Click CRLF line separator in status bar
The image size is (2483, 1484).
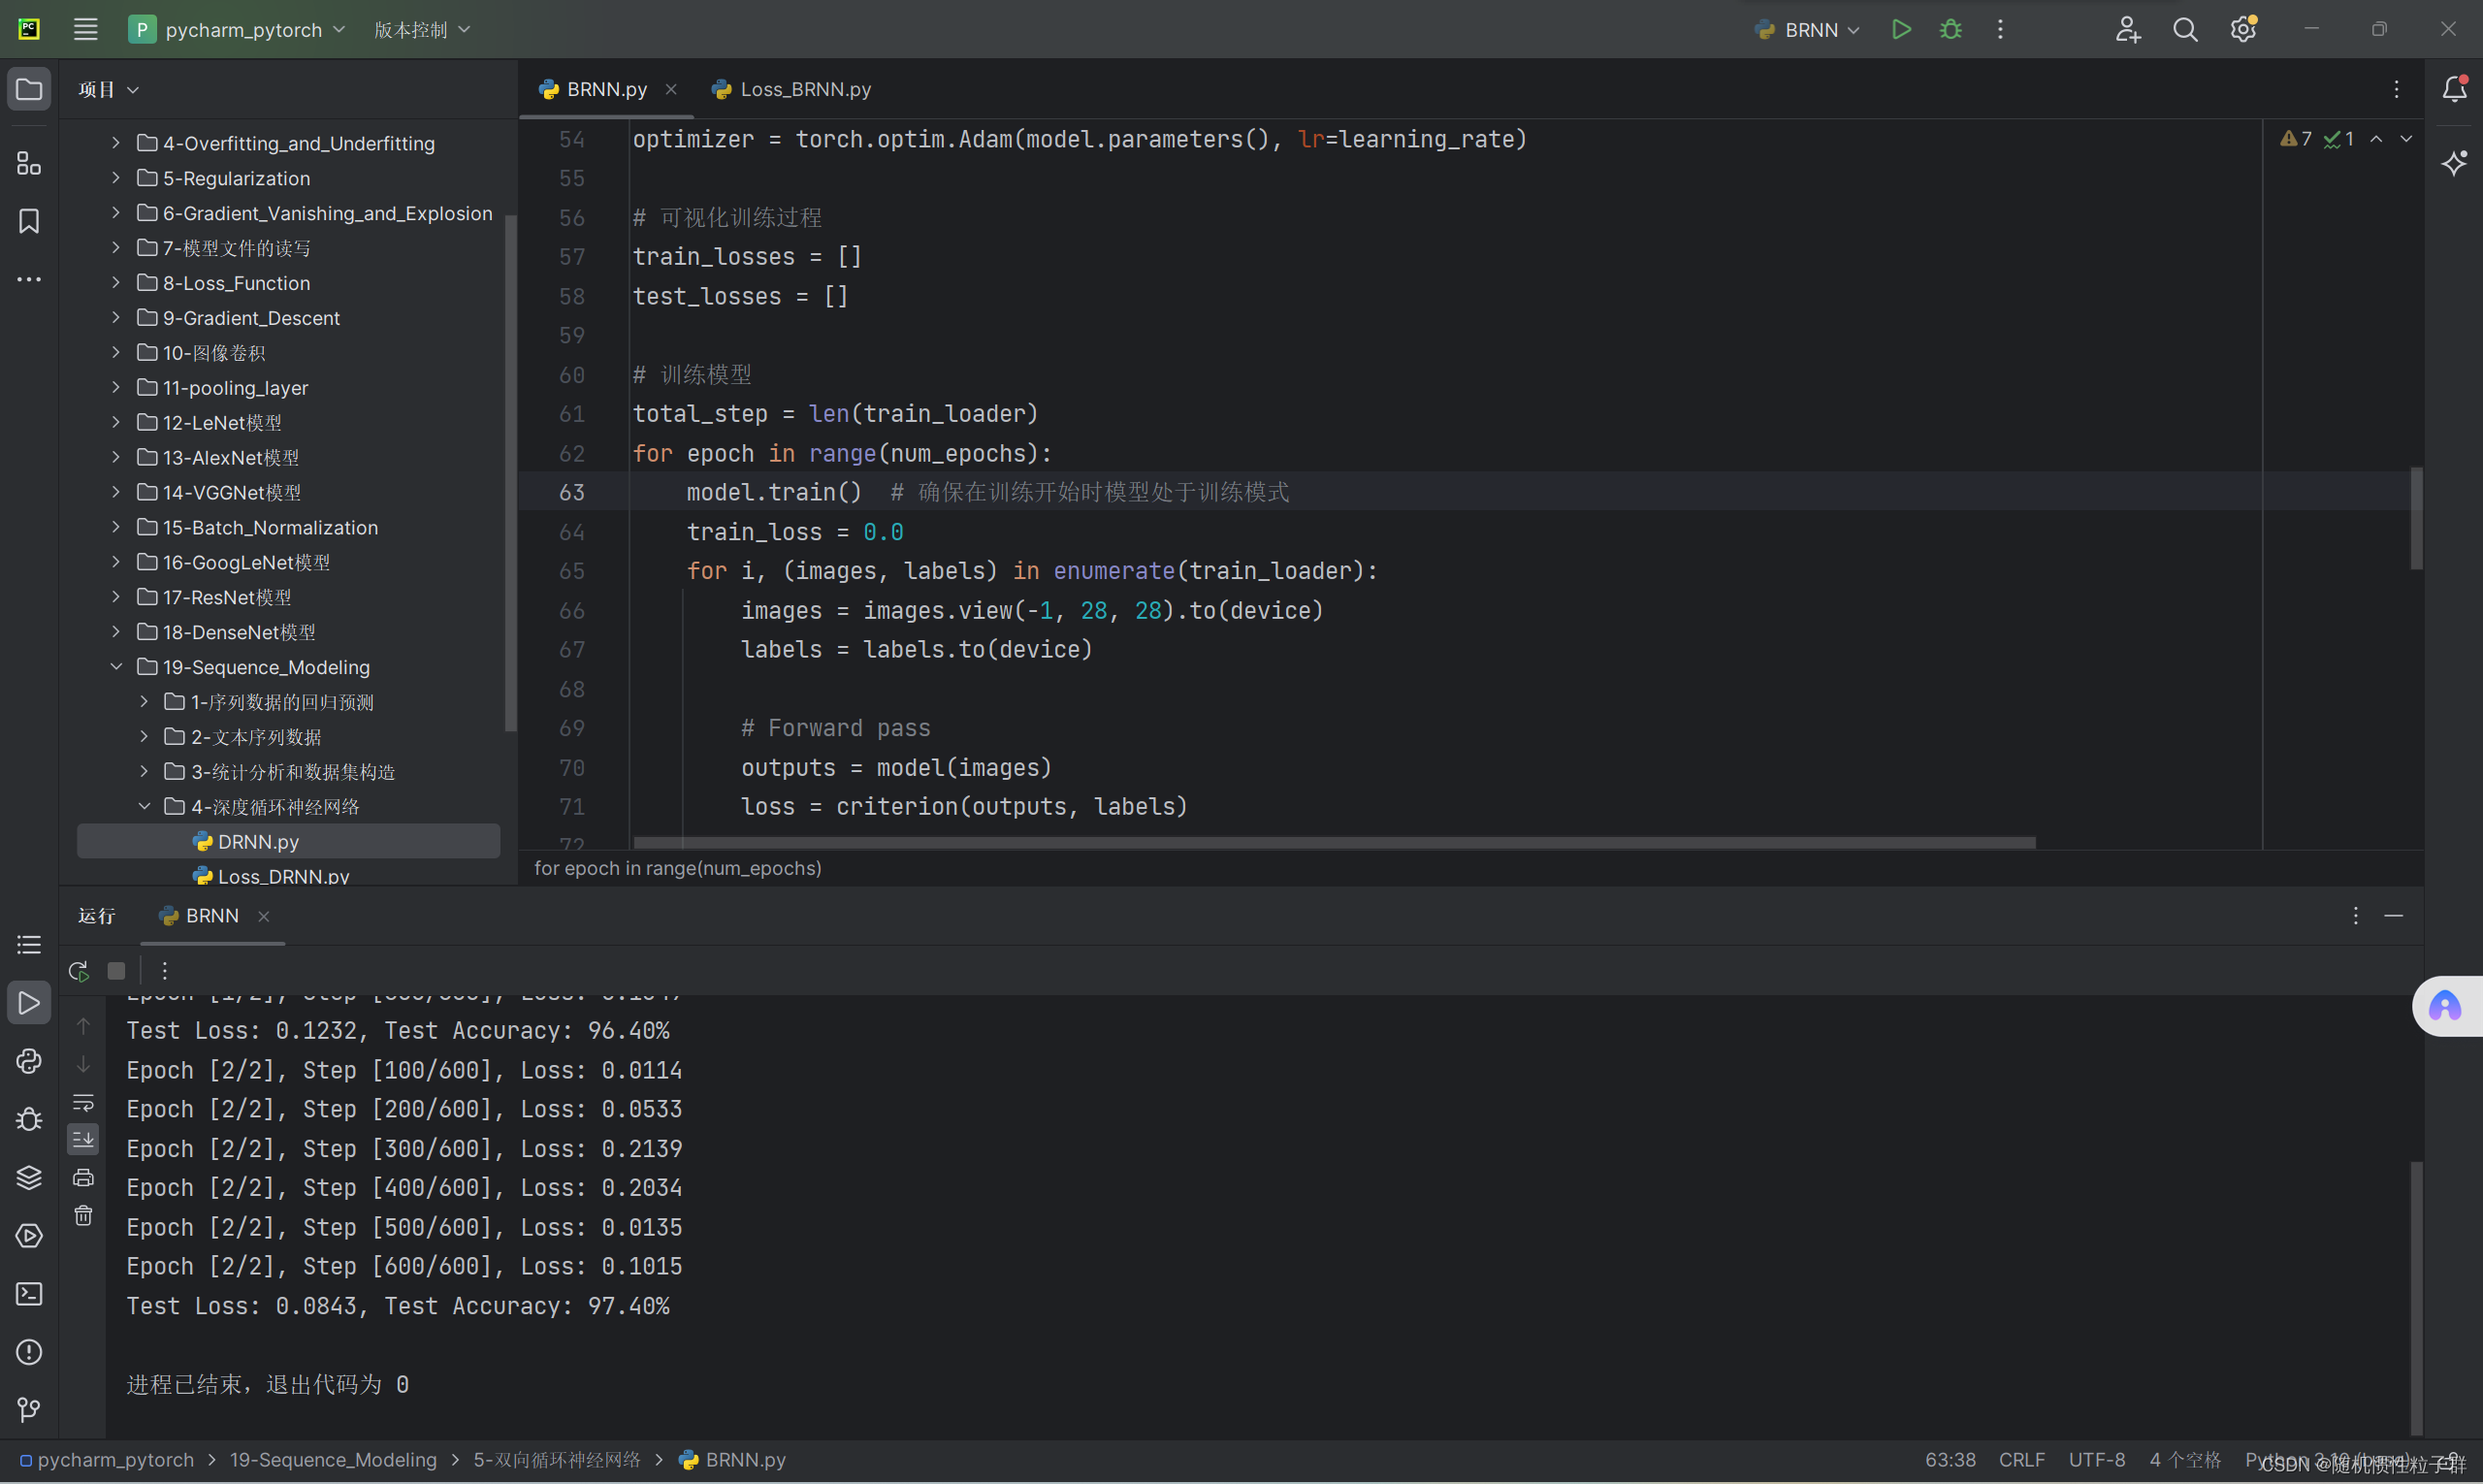tap(2021, 1460)
